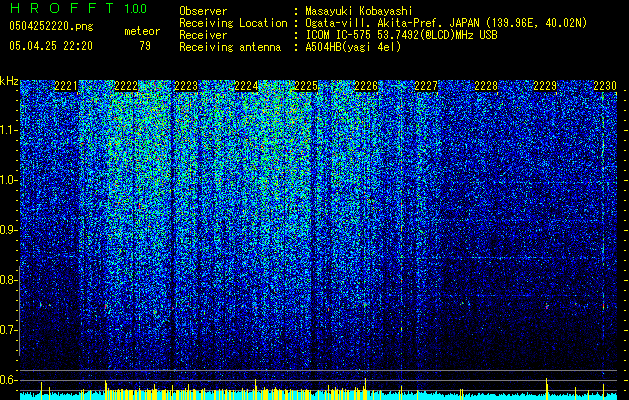Viewport: 629px width, 400px height.
Task: Click the 2222 time marker
Action: coord(126,86)
